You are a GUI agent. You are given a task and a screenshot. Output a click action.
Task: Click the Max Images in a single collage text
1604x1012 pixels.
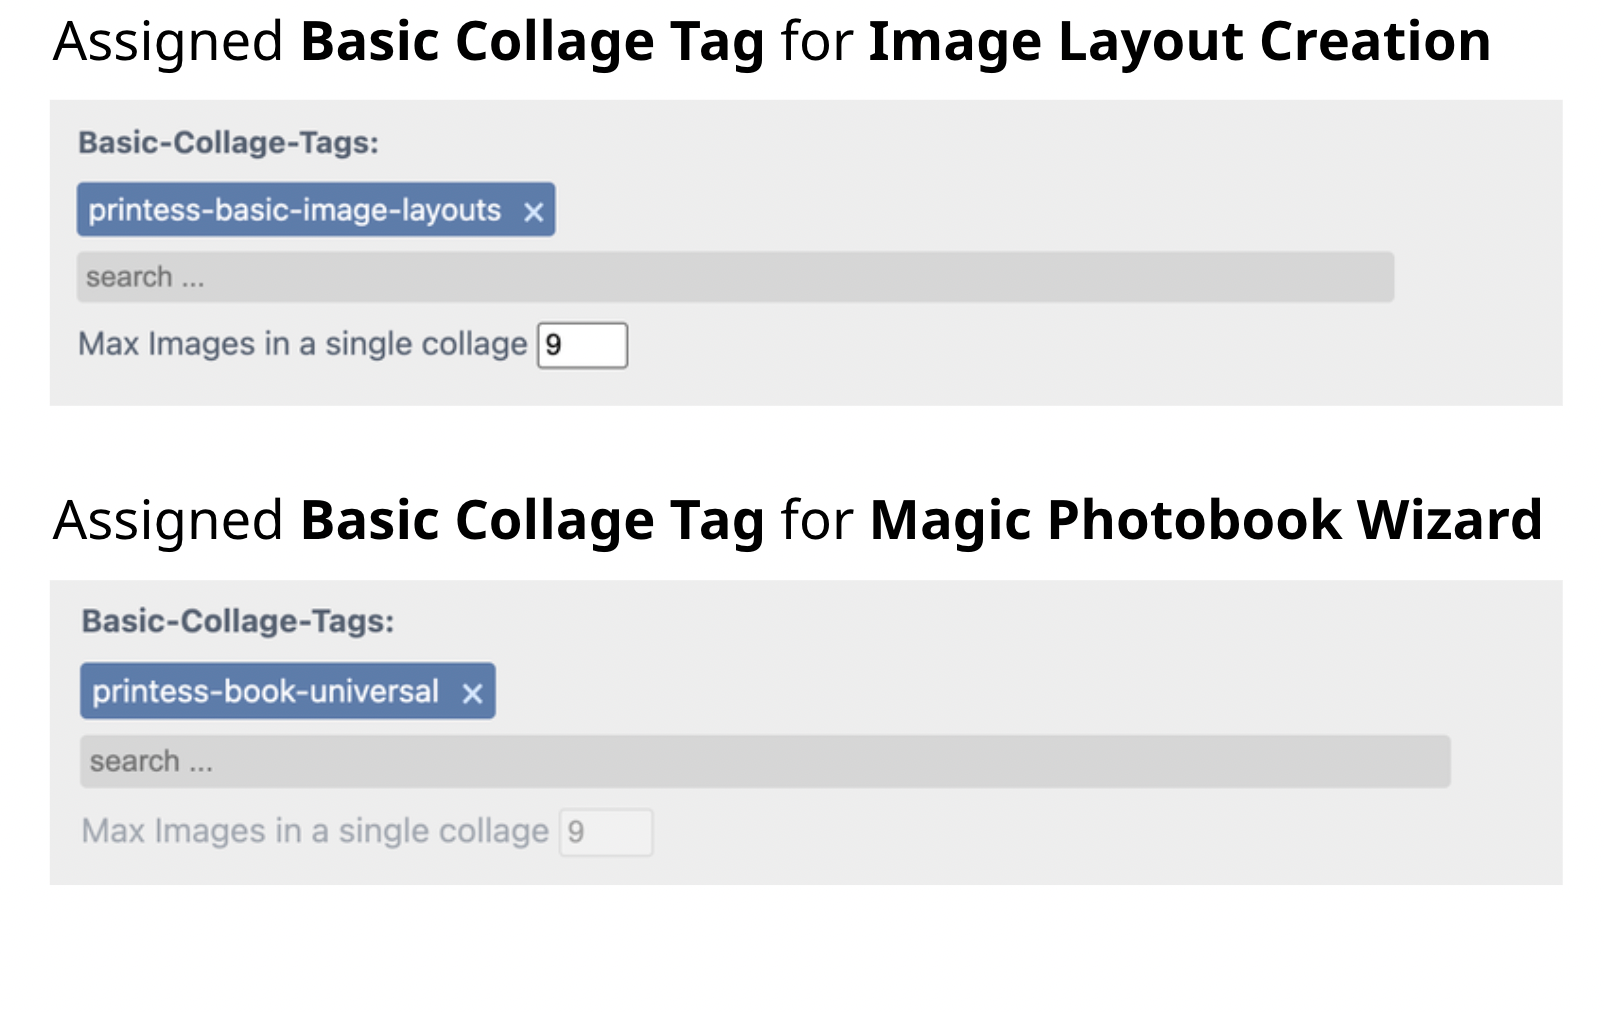click(x=303, y=344)
